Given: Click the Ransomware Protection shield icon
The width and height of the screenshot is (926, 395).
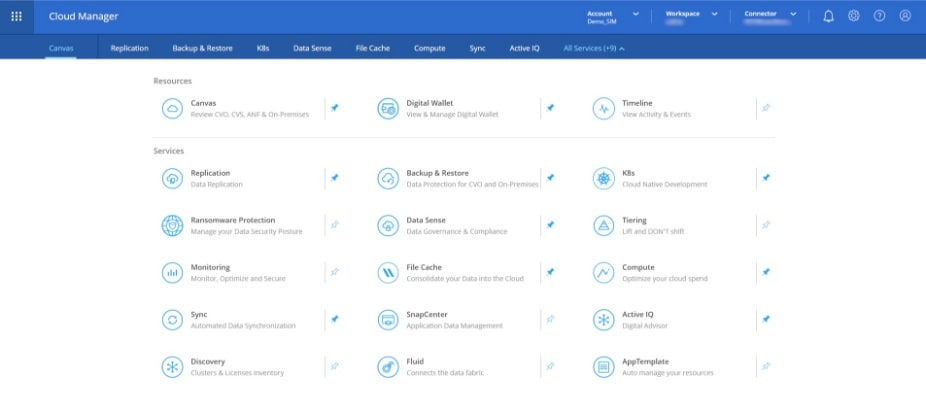Looking at the screenshot, I should point(172,226).
